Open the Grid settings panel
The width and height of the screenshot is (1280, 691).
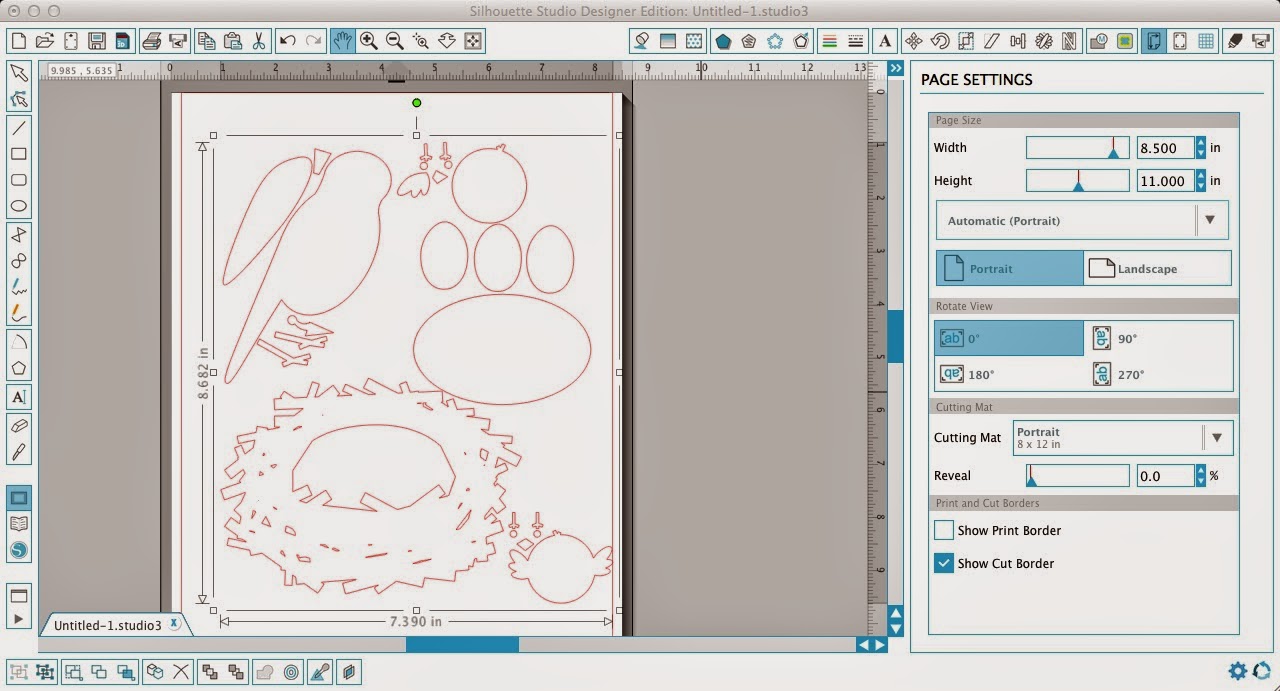pos(1205,41)
